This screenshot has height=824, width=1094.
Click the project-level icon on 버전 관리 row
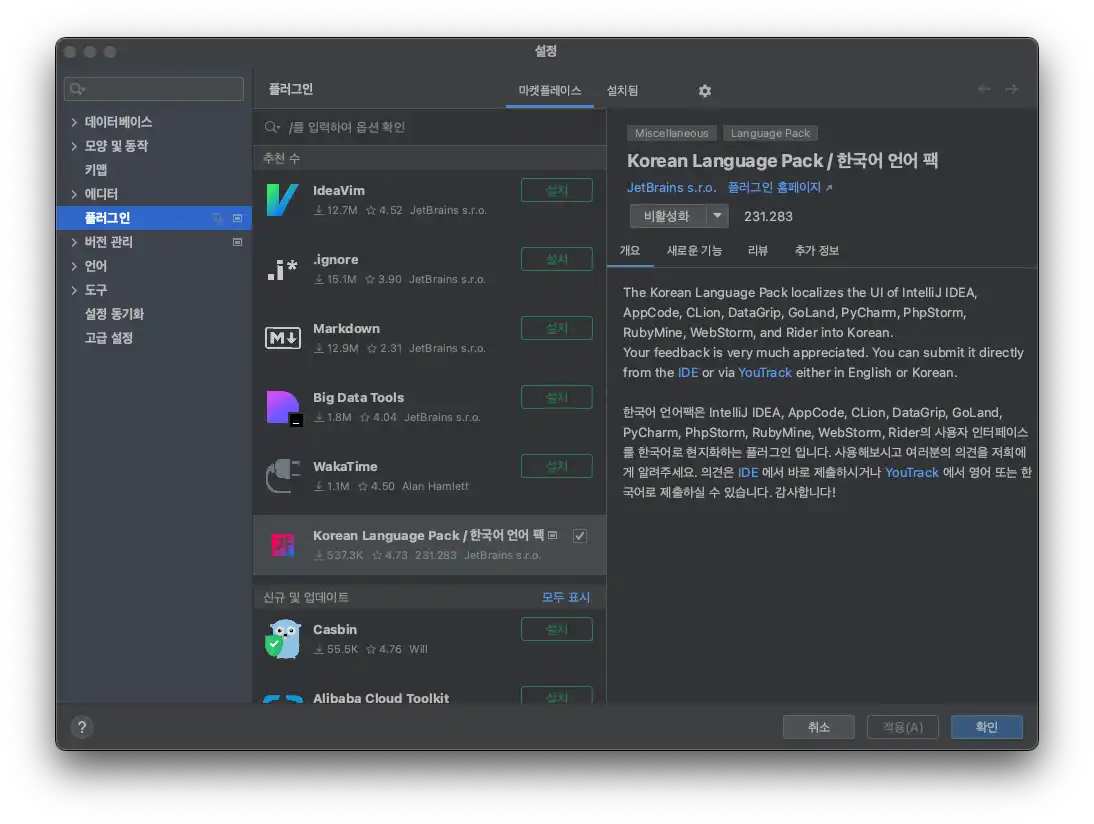click(237, 242)
